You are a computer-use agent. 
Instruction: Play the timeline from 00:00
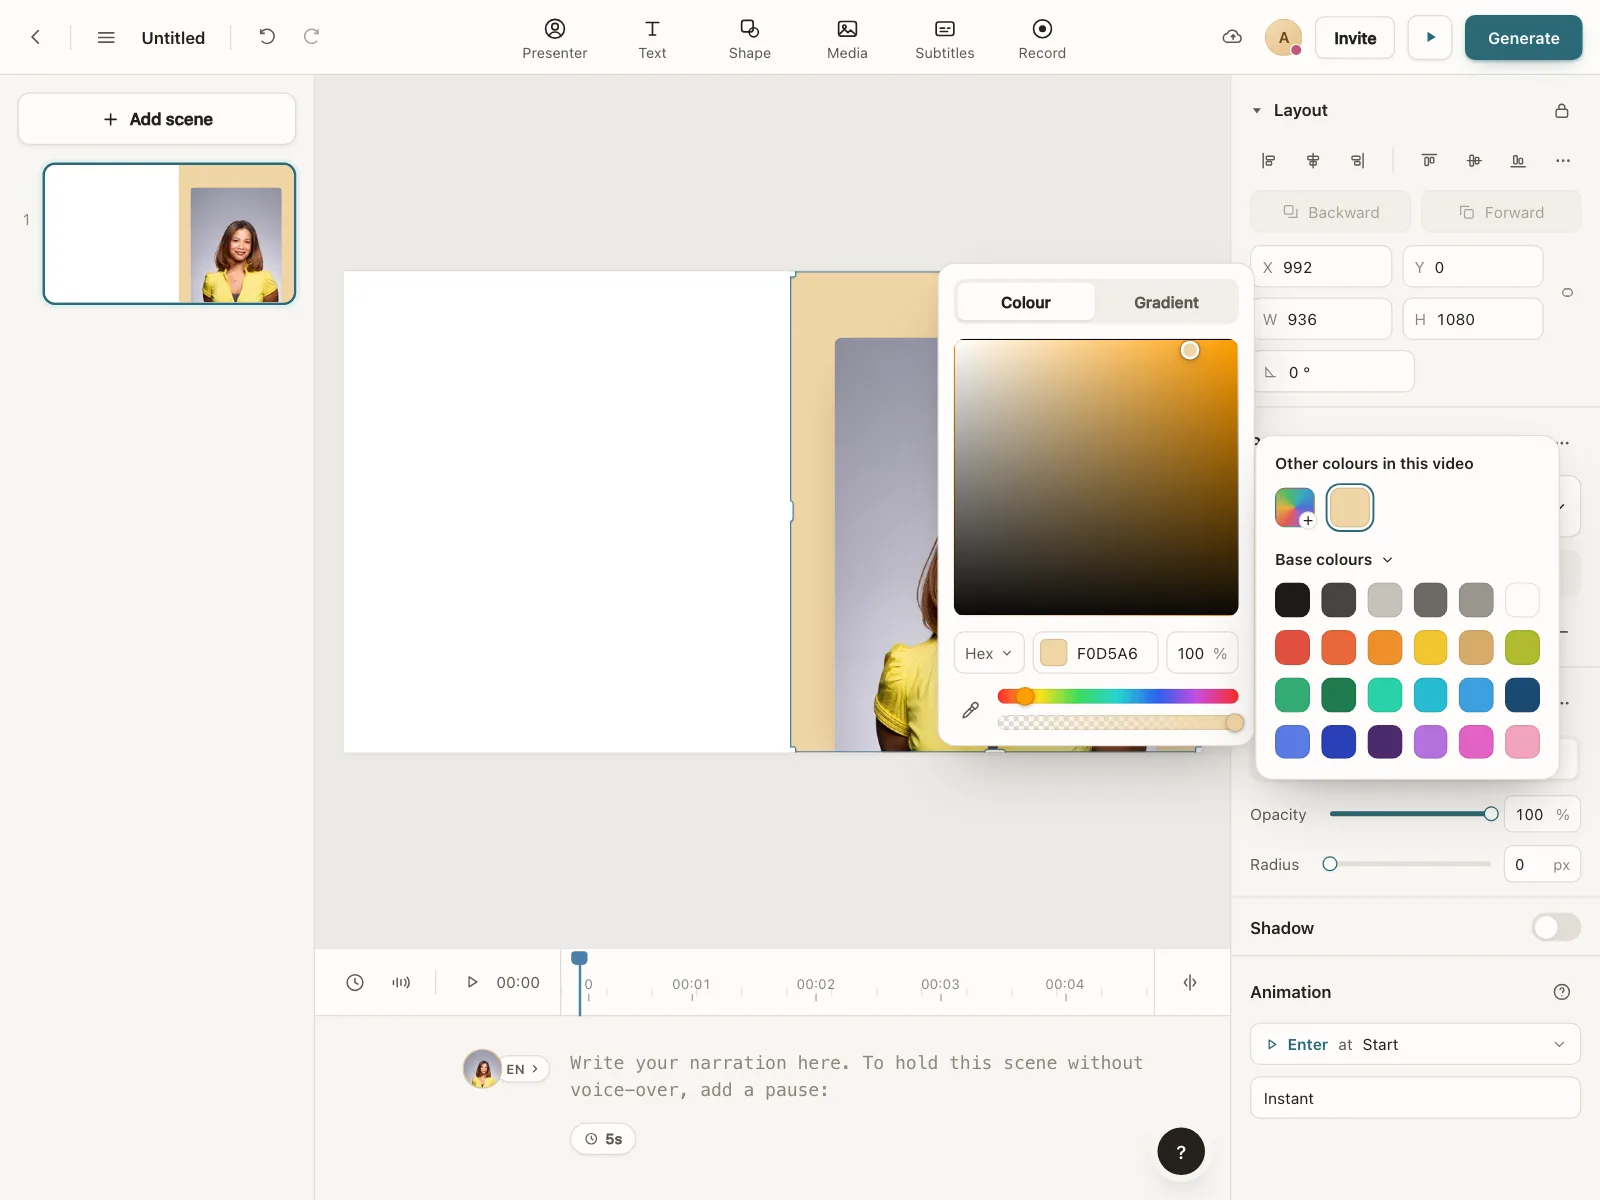(x=472, y=983)
